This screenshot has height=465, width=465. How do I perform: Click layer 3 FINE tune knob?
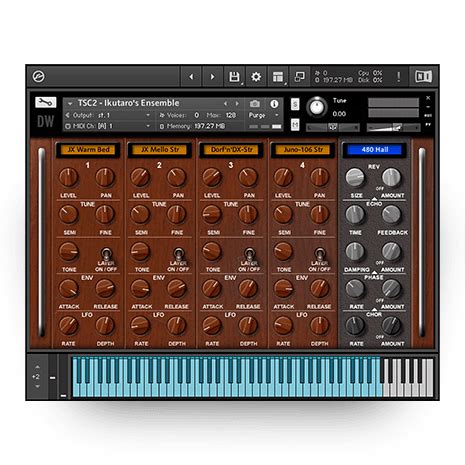click(248, 214)
